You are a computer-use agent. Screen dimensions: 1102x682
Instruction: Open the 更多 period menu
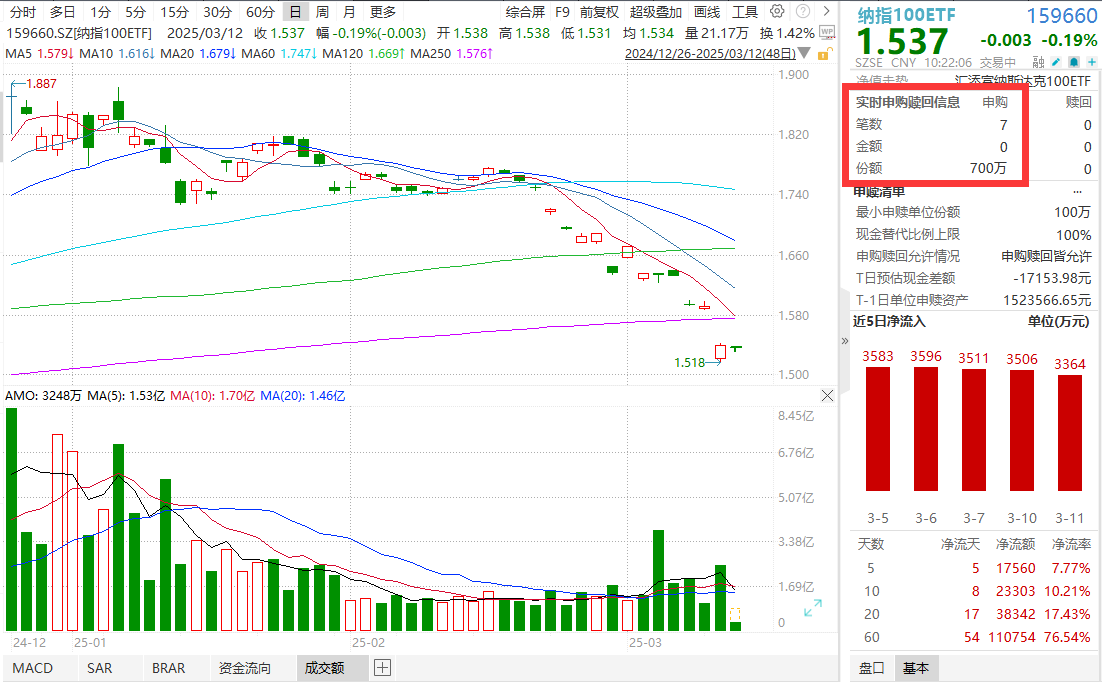pos(382,12)
